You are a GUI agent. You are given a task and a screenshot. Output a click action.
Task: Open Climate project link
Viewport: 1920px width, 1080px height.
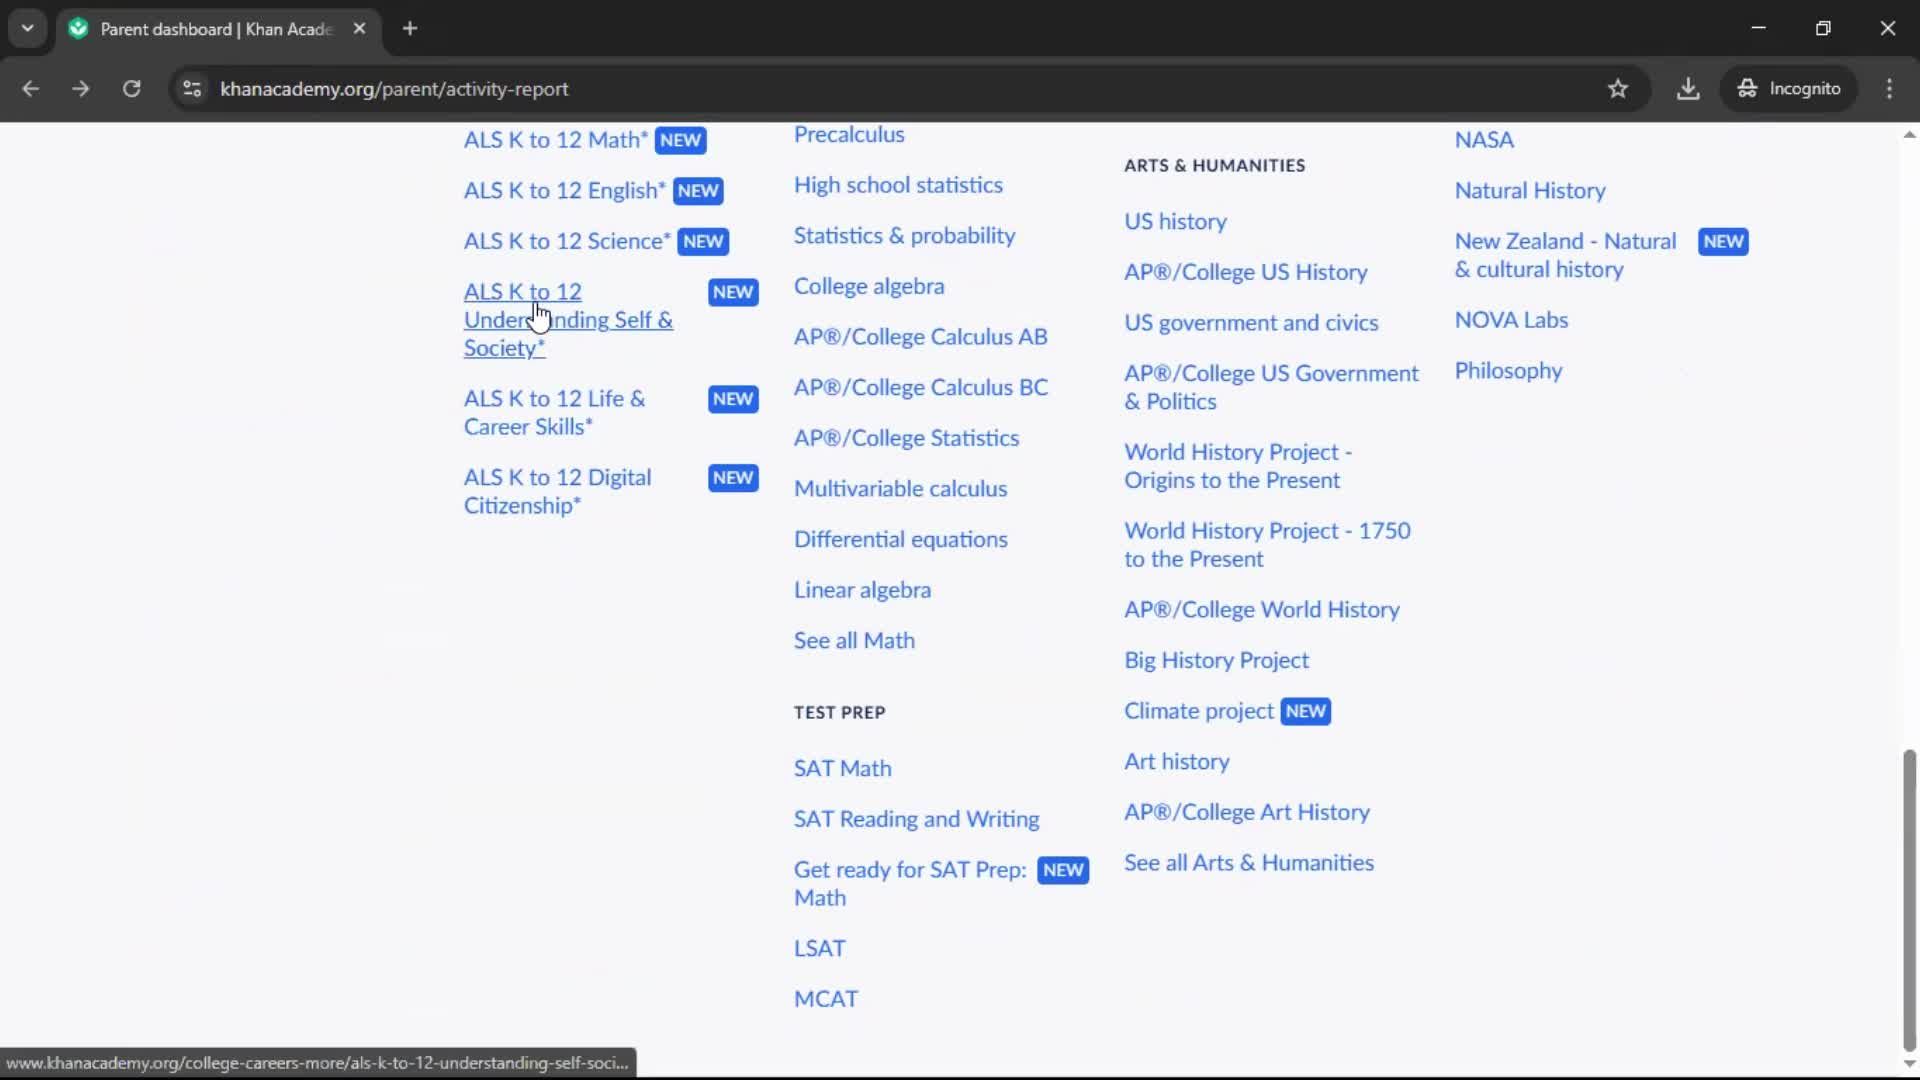pyautogui.click(x=1199, y=712)
